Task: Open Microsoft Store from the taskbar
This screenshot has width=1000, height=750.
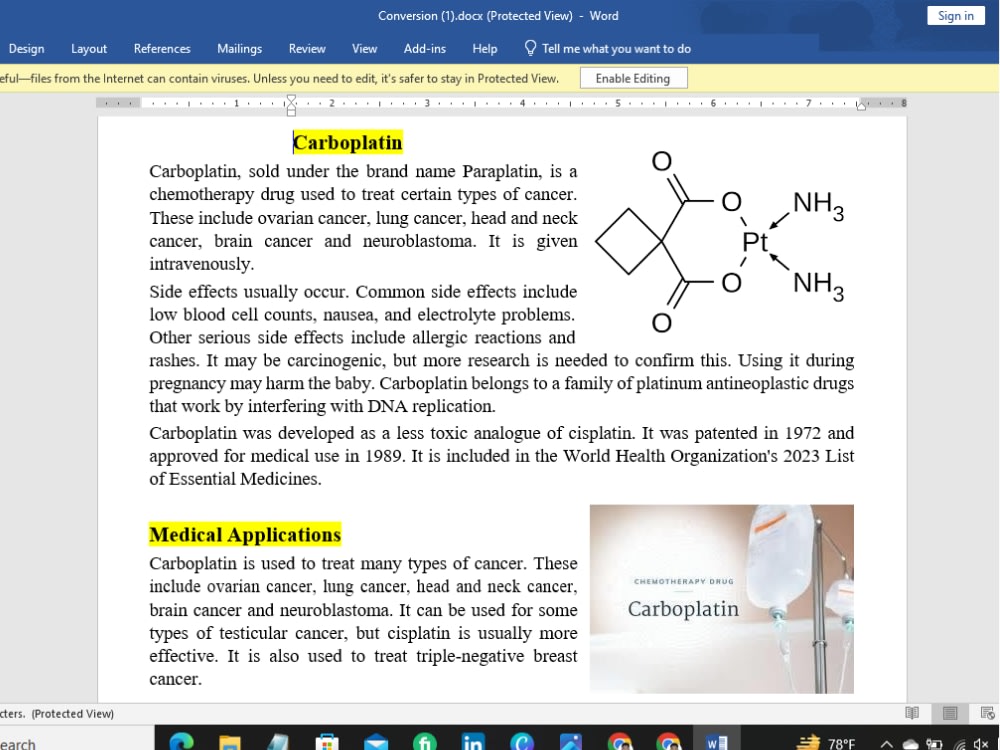Action: tap(327, 742)
